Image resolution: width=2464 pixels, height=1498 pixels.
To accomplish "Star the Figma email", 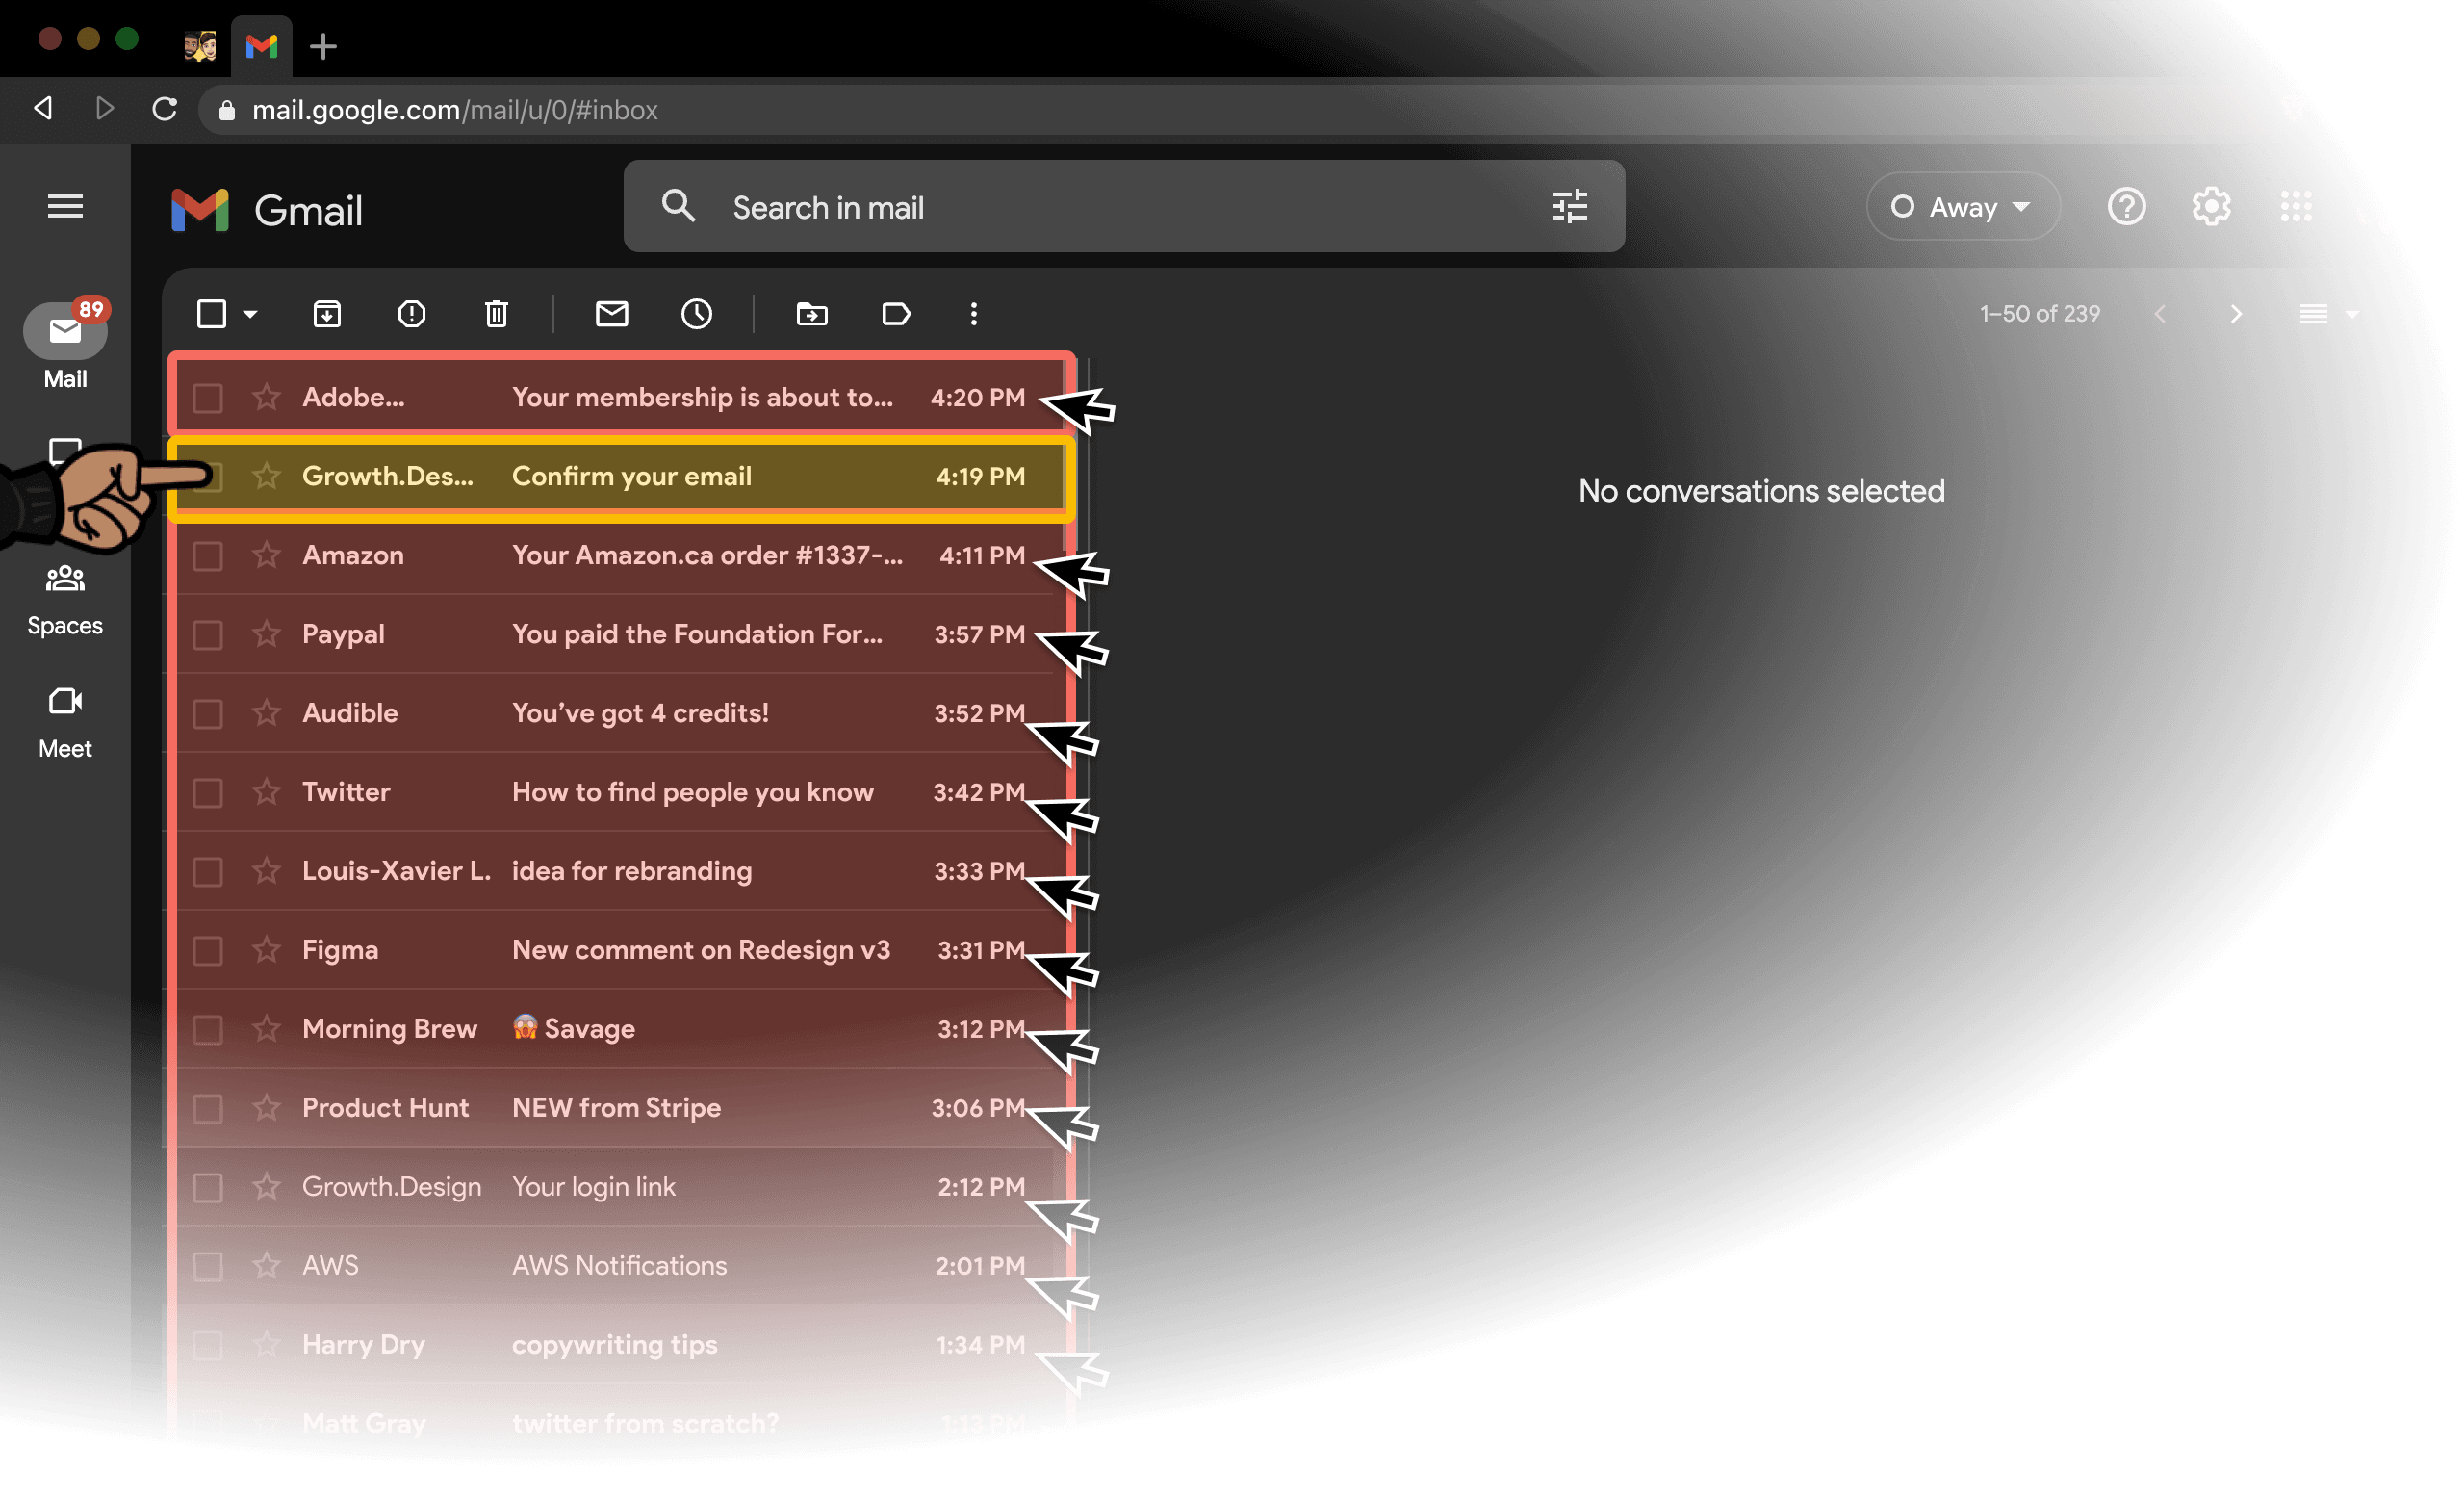I will coord(266,950).
